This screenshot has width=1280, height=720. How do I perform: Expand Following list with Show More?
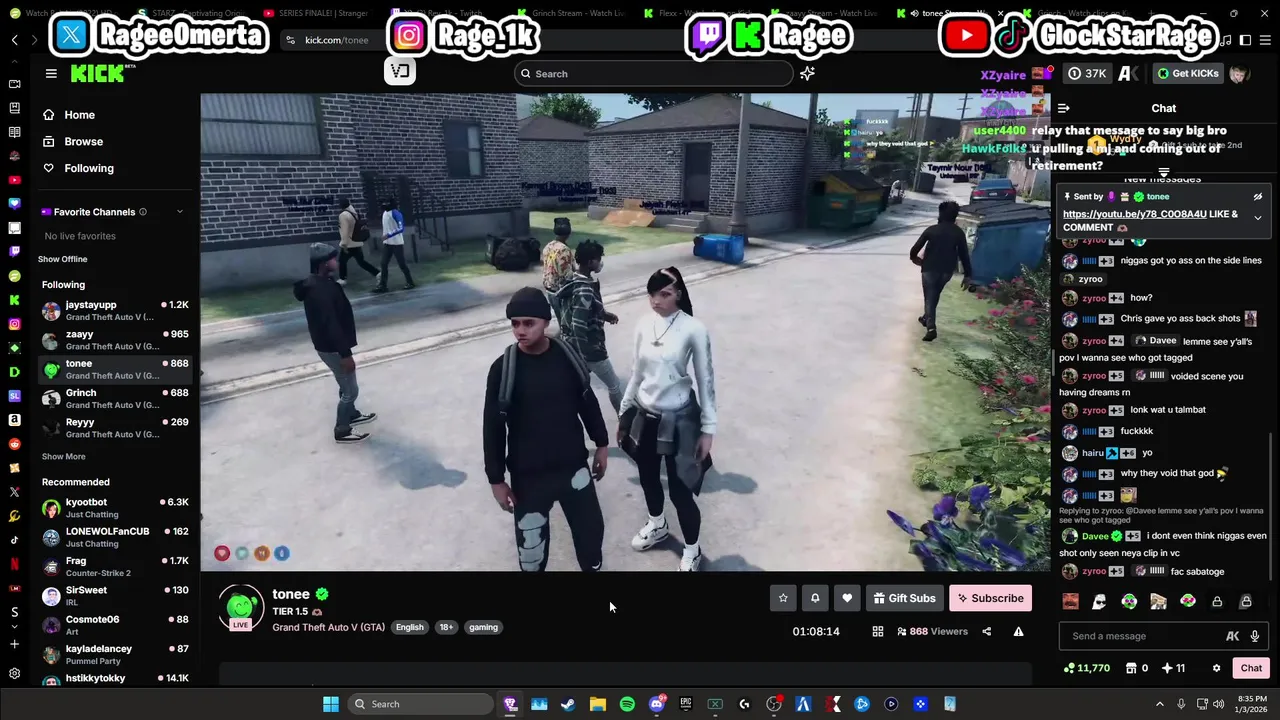[63, 457]
